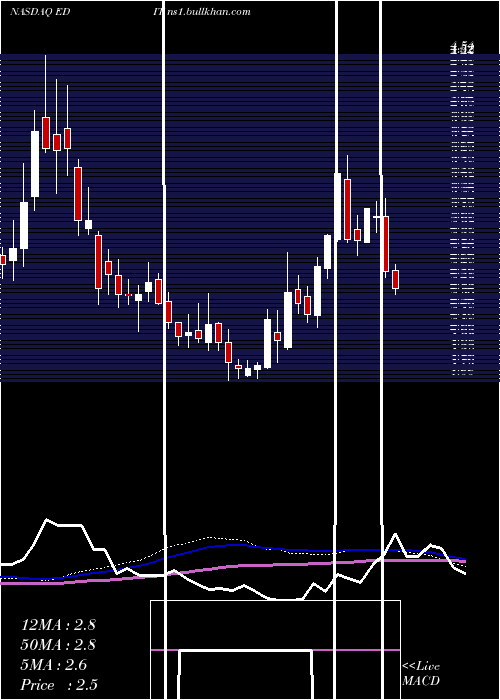Click the NASDAQ ED ticker label

40,12
